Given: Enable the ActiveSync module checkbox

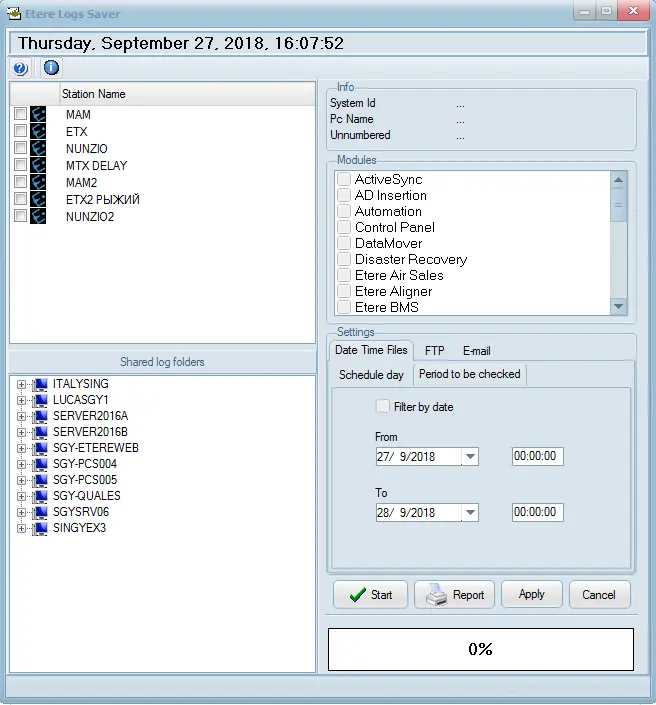Looking at the screenshot, I should tap(344, 180).
